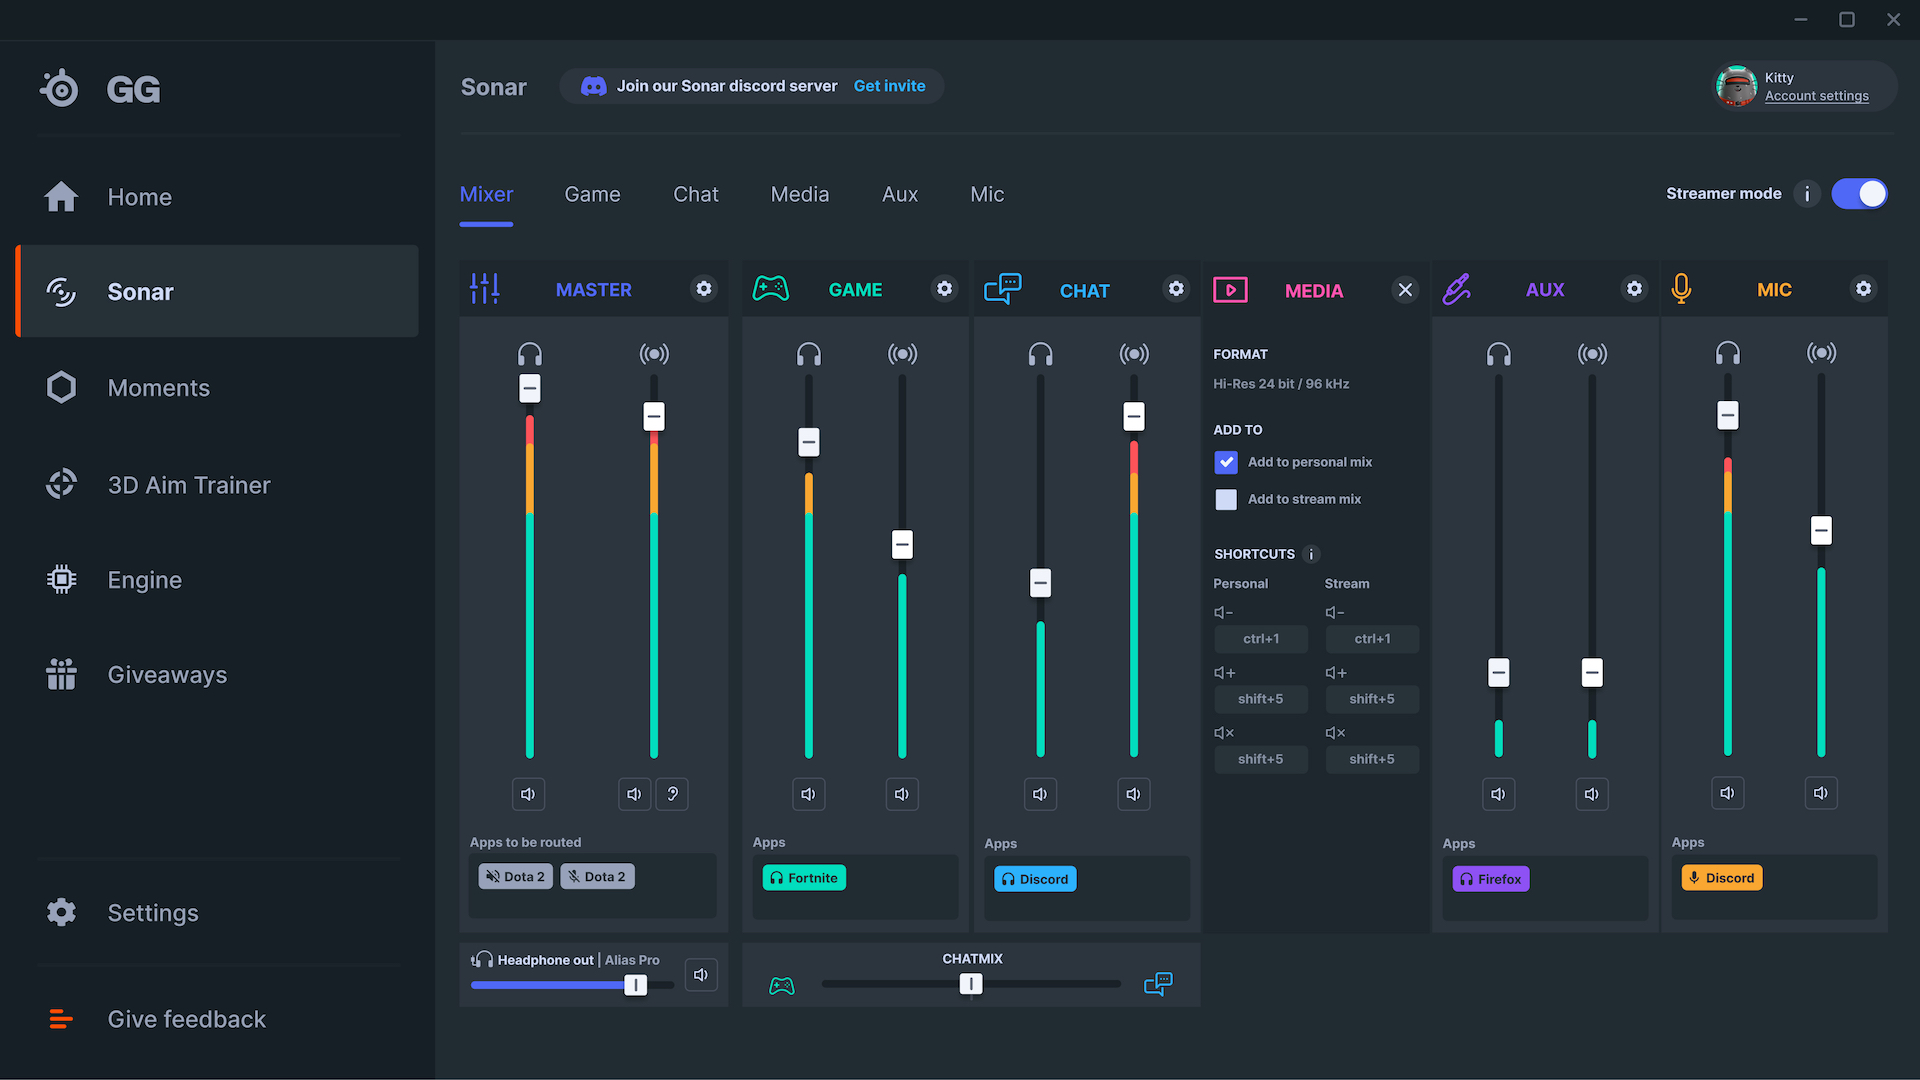The height and width of the screenshot is (1080, 1920).
Task: Open Mic channel settings gear
Action: [x=1863, y=289]
